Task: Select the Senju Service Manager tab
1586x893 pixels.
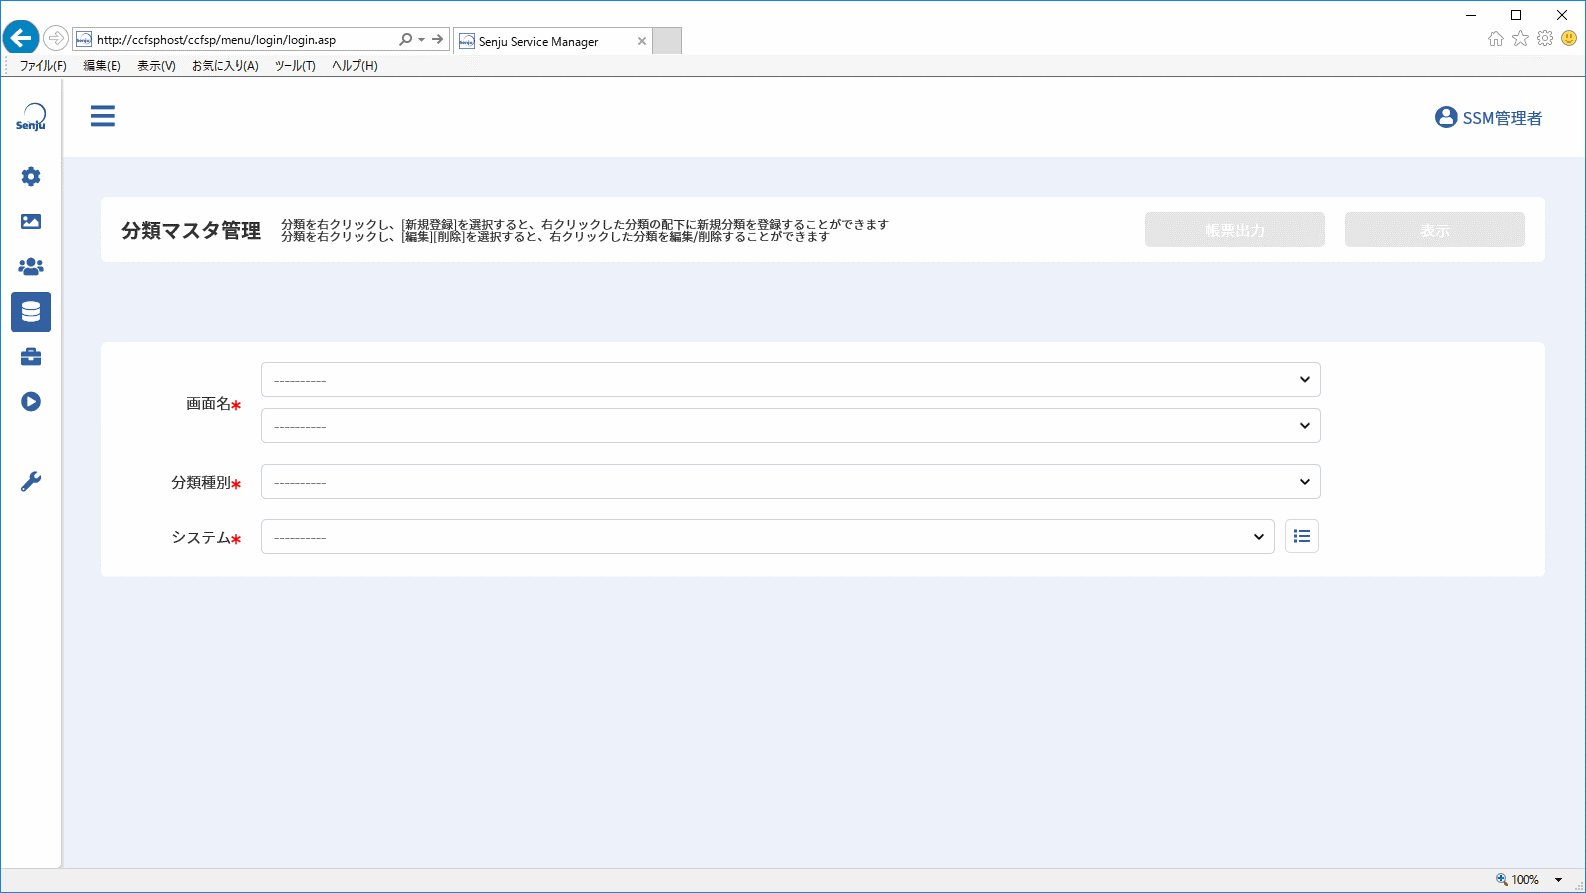Action: [x=552, y=41]
